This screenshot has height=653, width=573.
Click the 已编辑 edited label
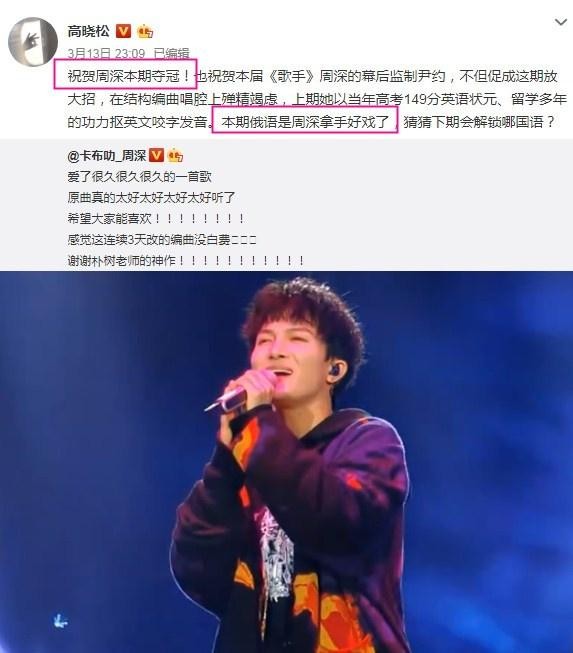[172, 53]
